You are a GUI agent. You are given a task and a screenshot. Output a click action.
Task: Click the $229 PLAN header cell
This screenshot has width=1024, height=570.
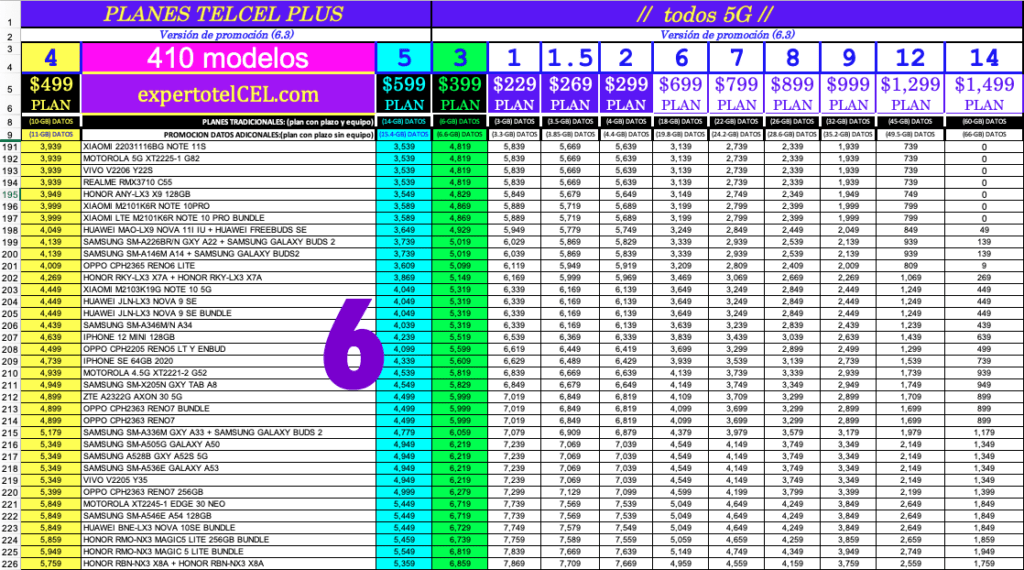(515, 94)
